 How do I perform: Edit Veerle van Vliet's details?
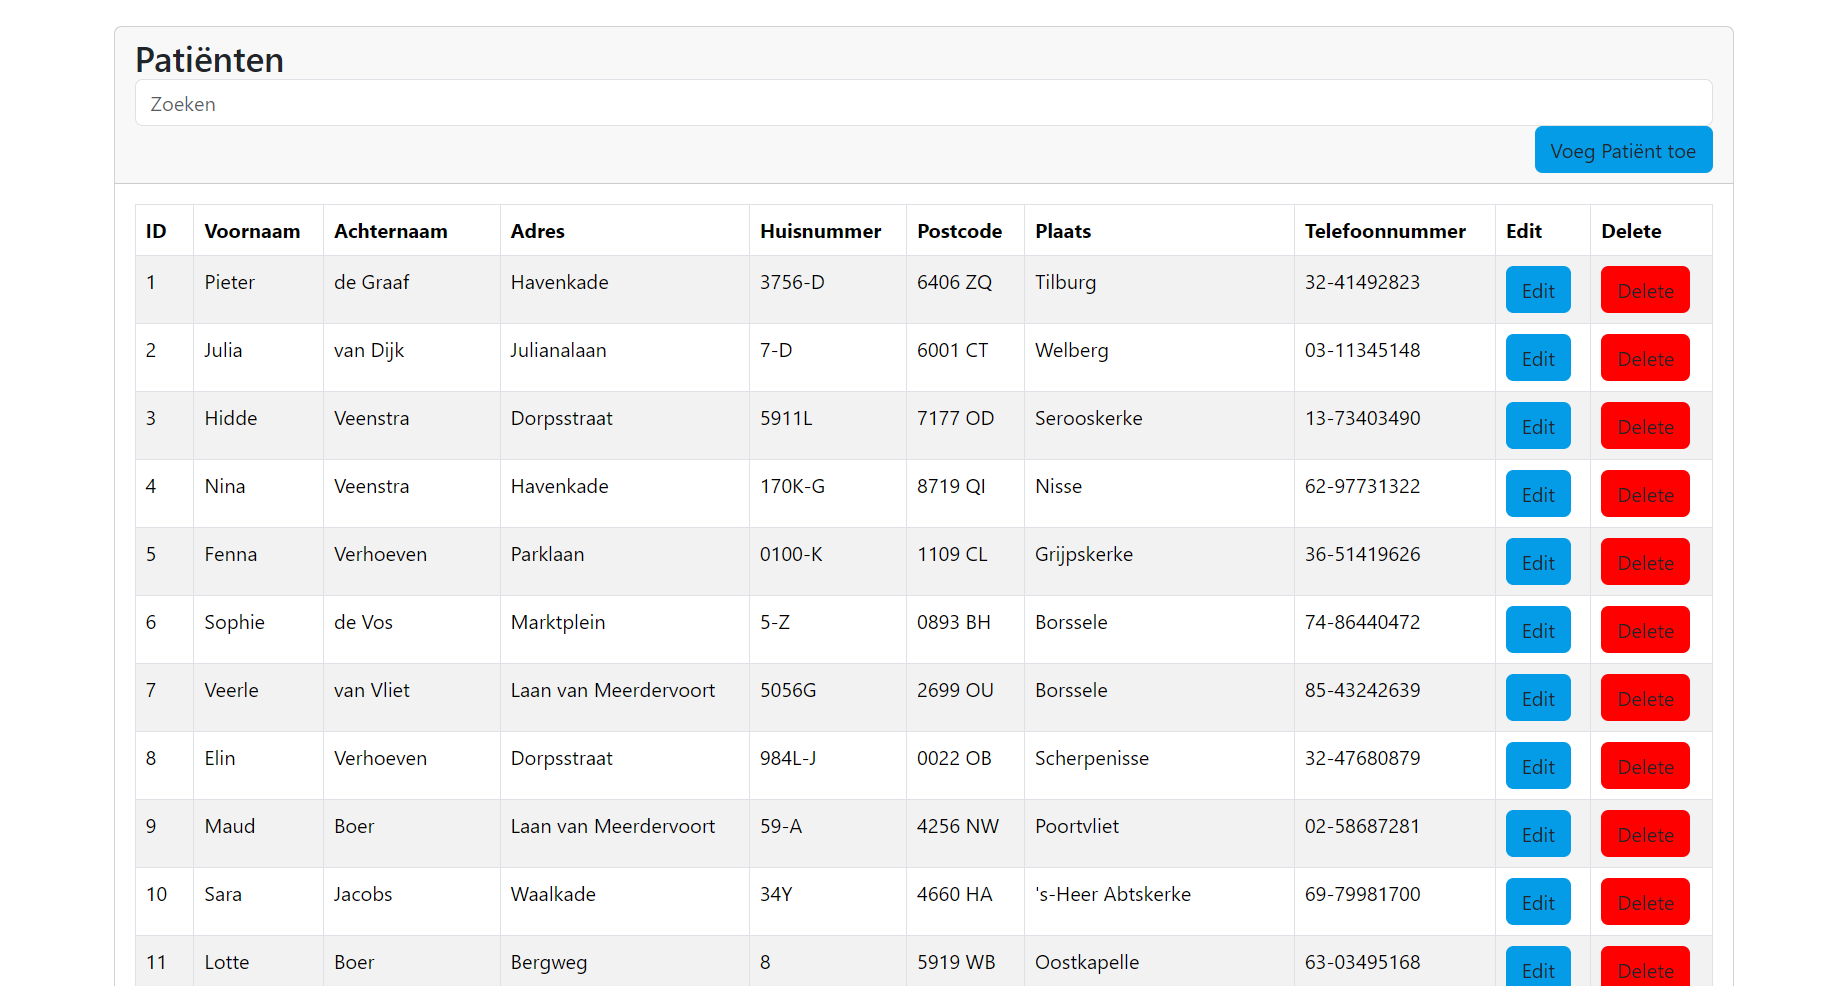1537,698
